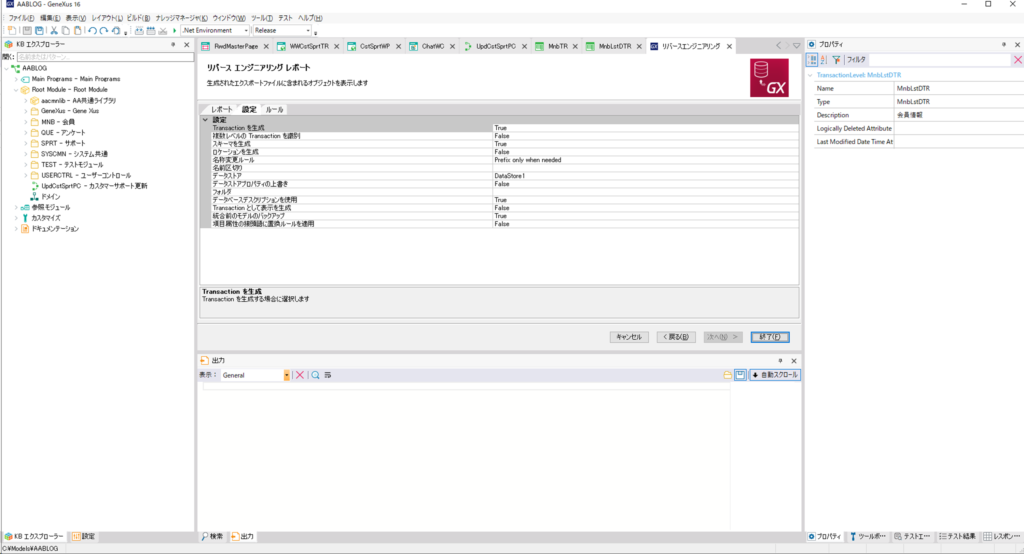Click the Cut scissors icon
Image resolution: width=1024 pixels, height=554 pixels.
tap(54, 31)
